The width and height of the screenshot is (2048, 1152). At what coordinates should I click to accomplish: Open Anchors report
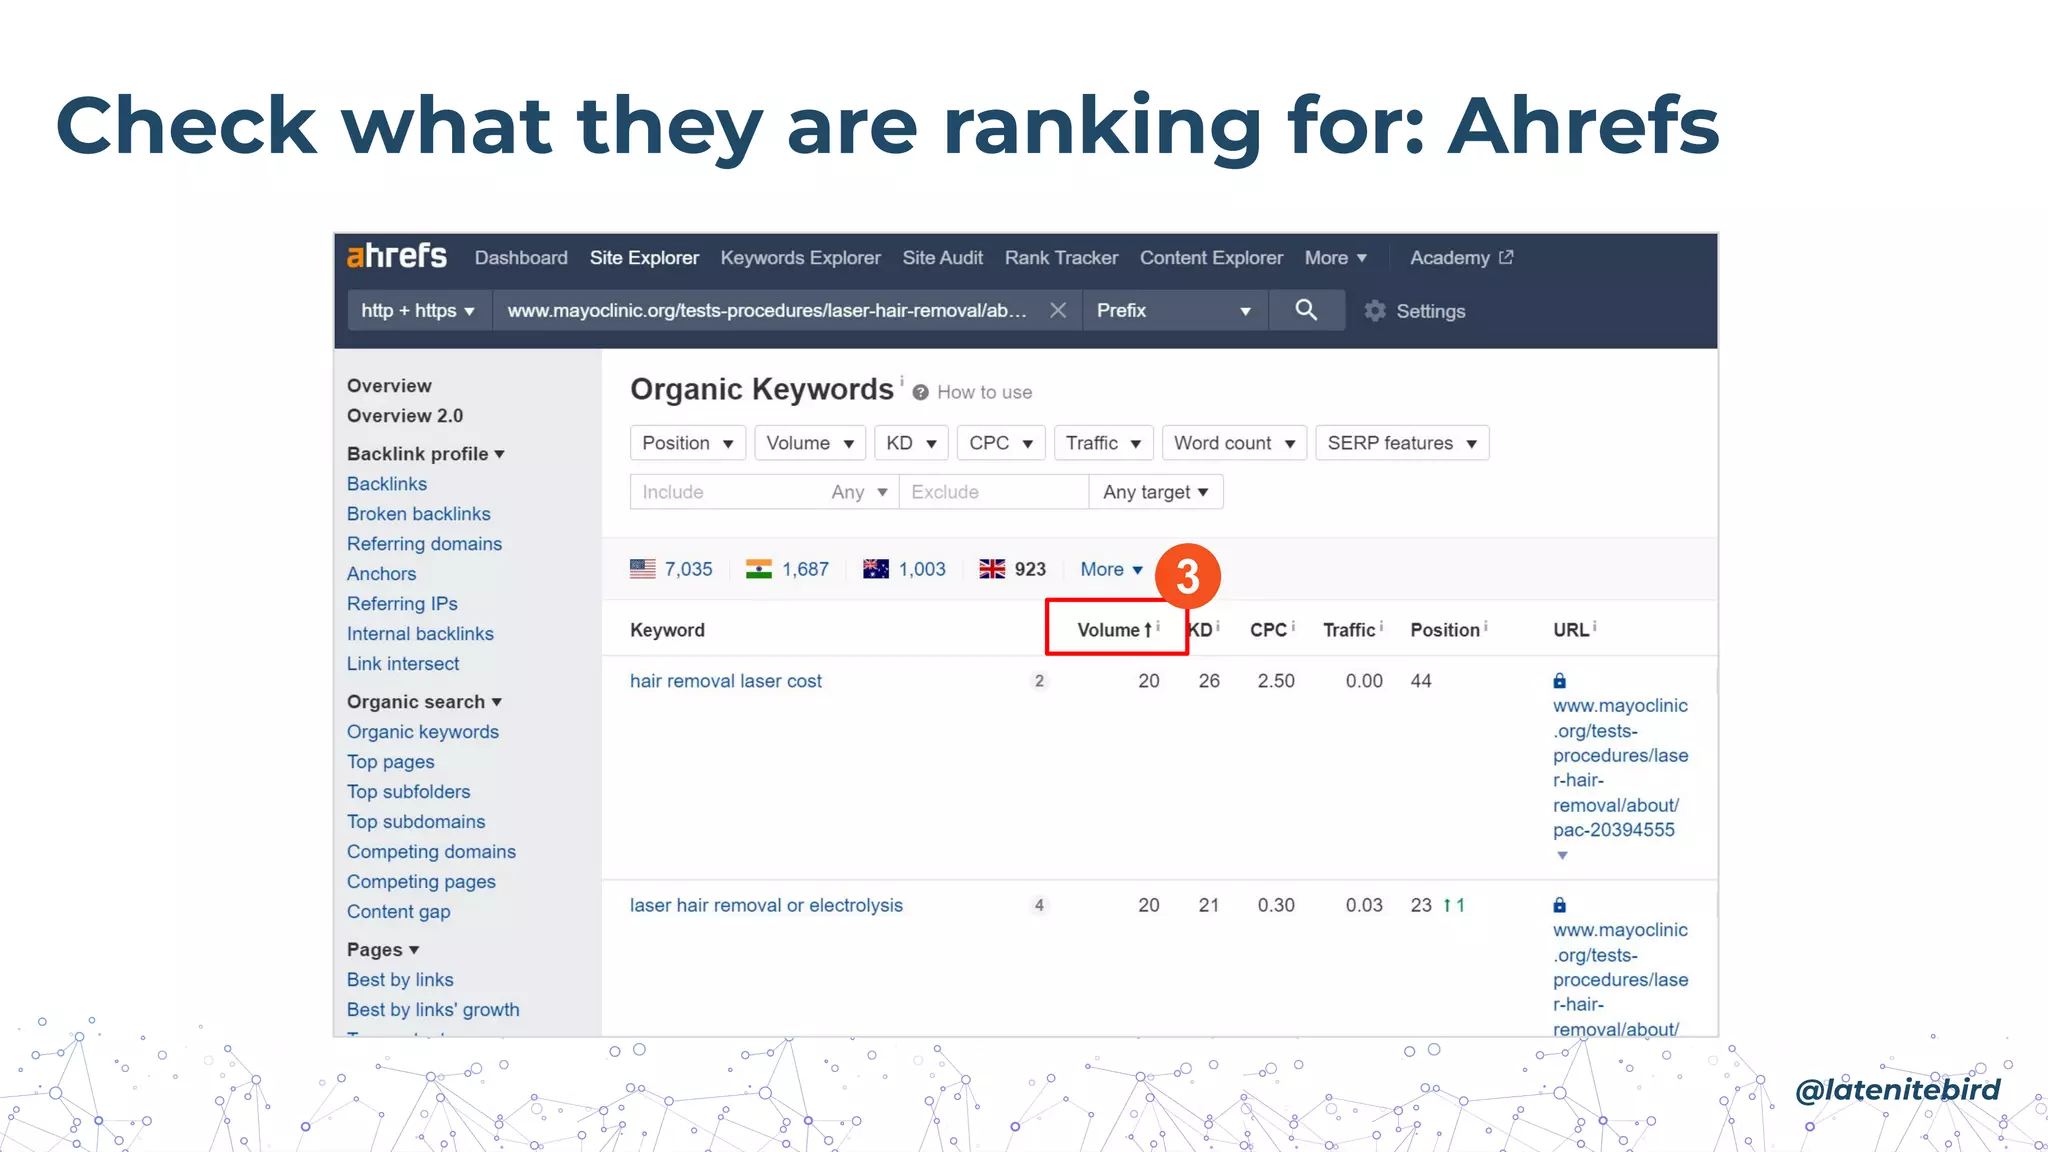coord(381,574)
